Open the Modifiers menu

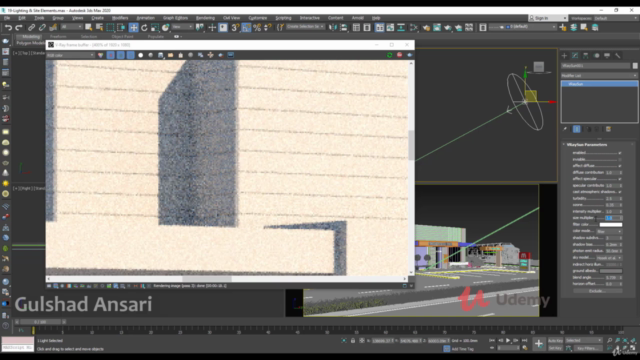pyautogui.click(x=120, y=18)
